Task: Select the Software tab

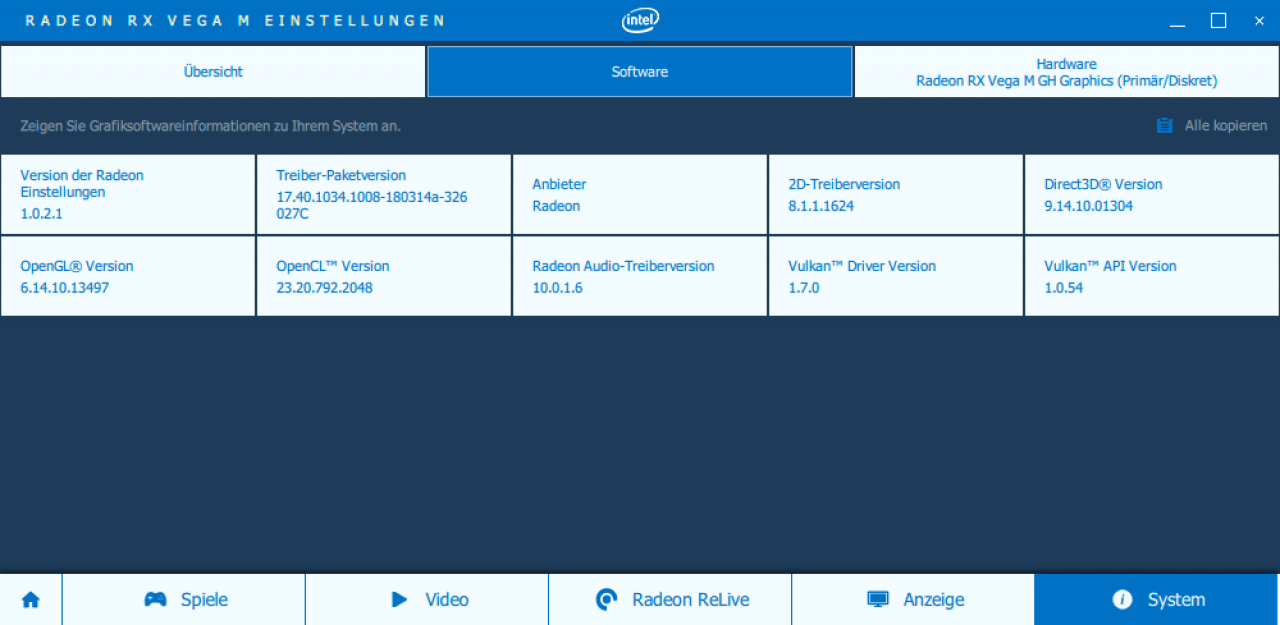Action: 640,72
